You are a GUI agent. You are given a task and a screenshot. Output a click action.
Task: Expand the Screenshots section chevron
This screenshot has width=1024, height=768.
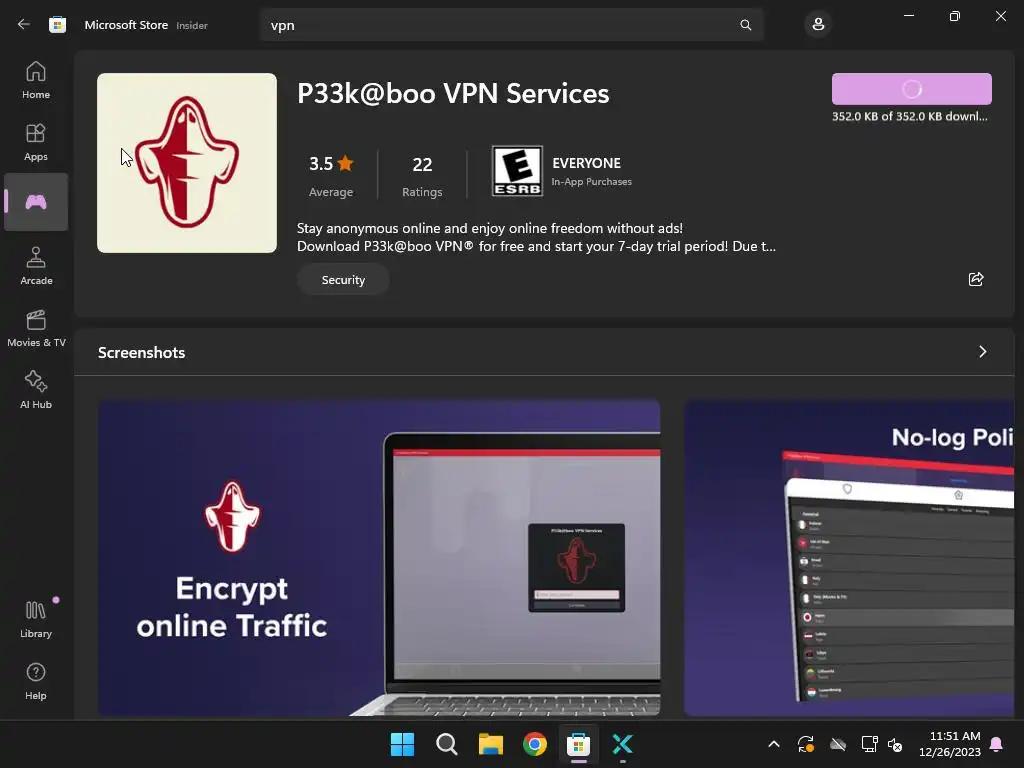pos(982,352)
